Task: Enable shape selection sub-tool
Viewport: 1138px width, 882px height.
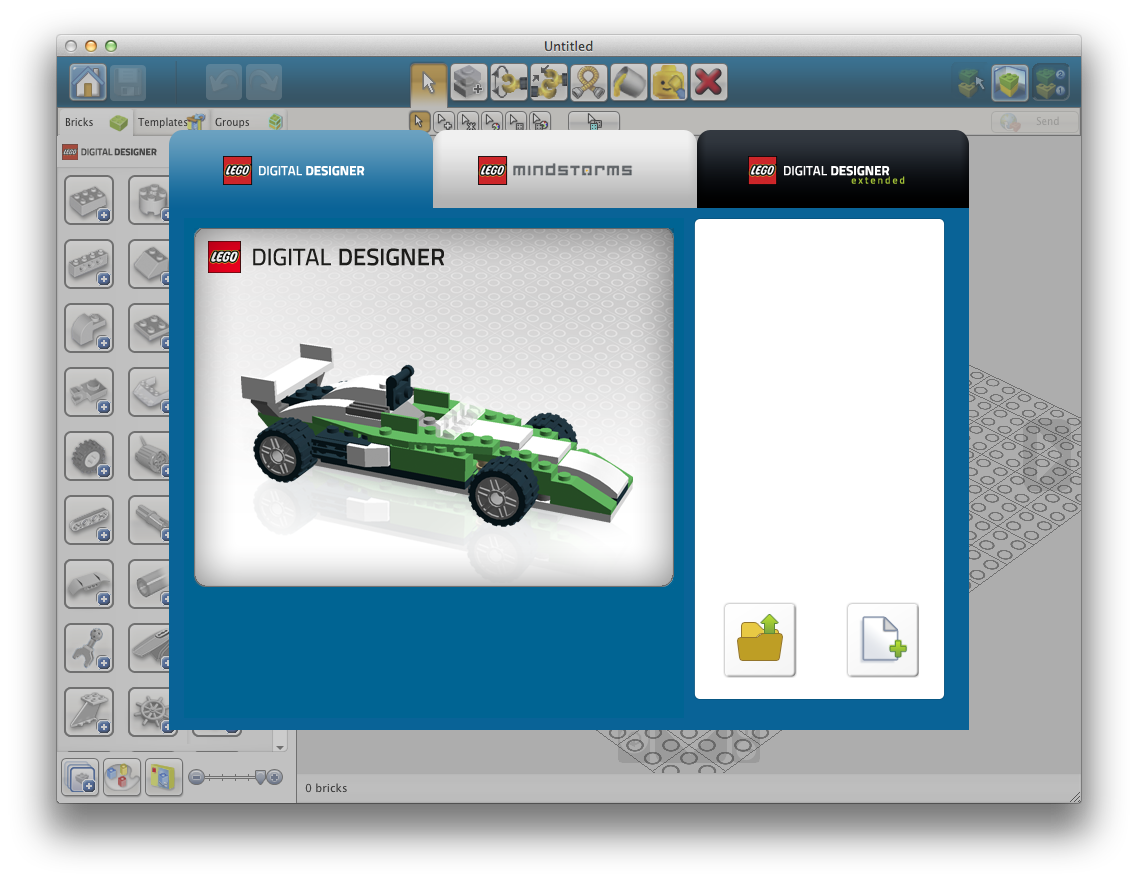Action: click(516, 121)
